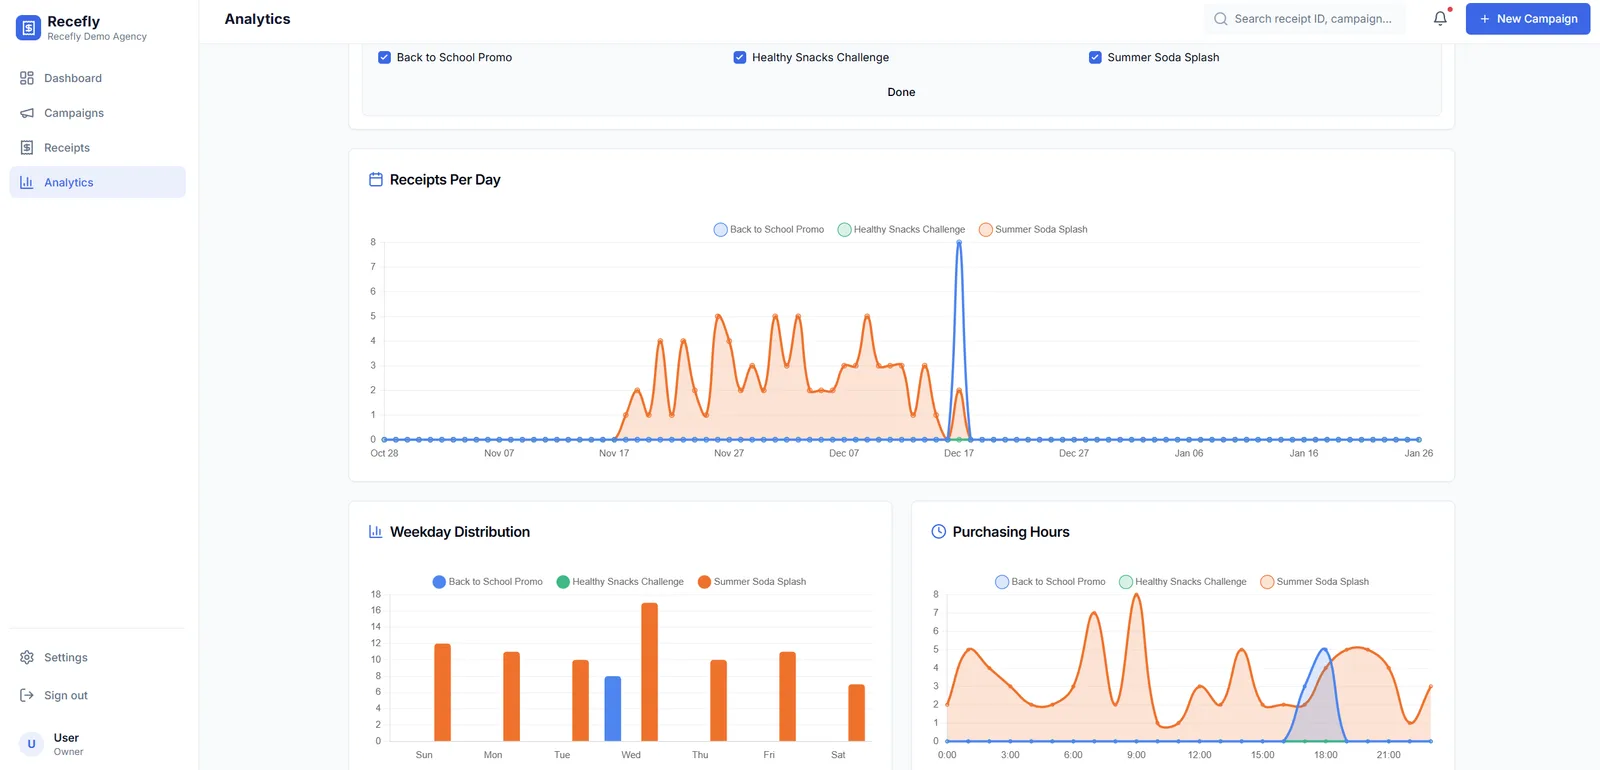Uncheck the Healthy Snacks Challenge checkbox

[x=740, y=58]
